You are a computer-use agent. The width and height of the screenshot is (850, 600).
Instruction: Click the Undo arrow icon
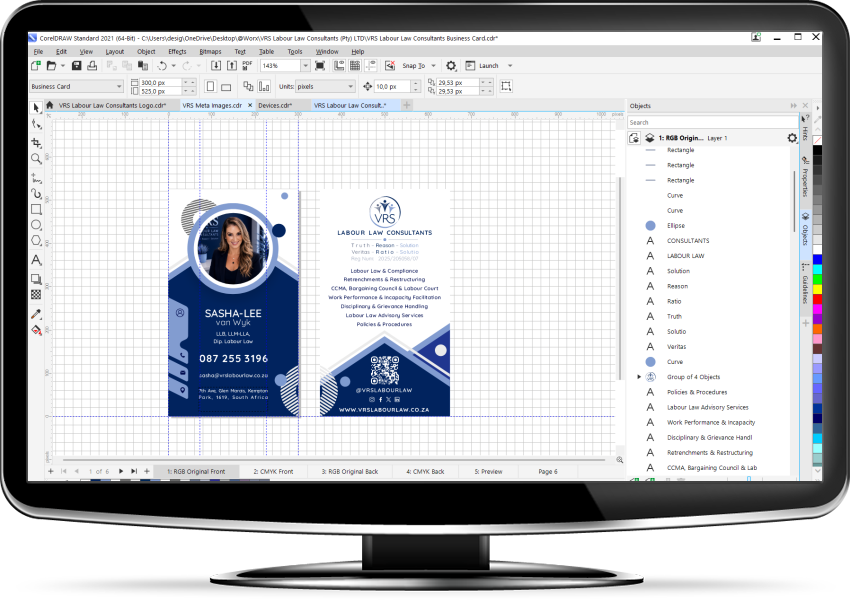162,66
